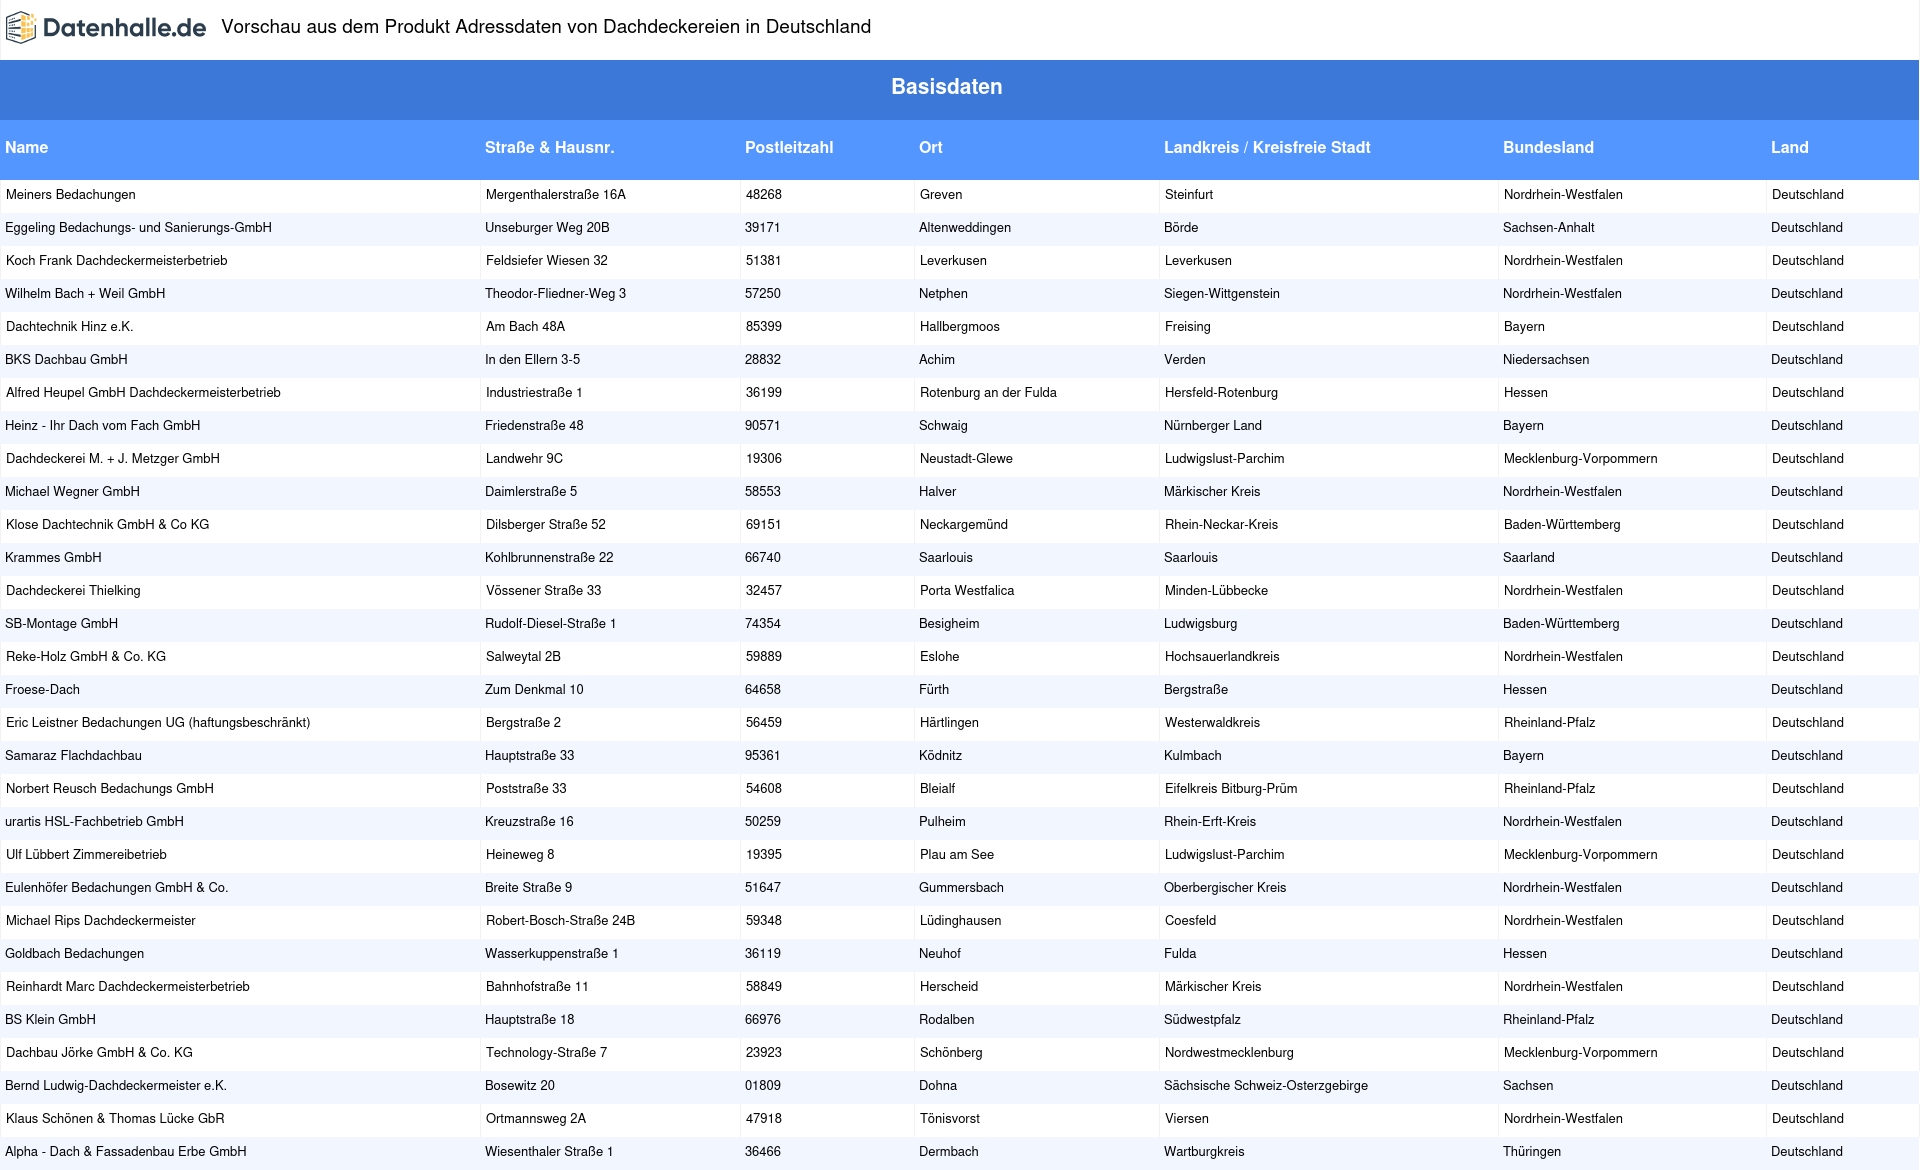The width and height of the screenshot is (1920, 1170).
Task: Click district cell Siegen-Wittgenstein
Action: click(1222, 294)
